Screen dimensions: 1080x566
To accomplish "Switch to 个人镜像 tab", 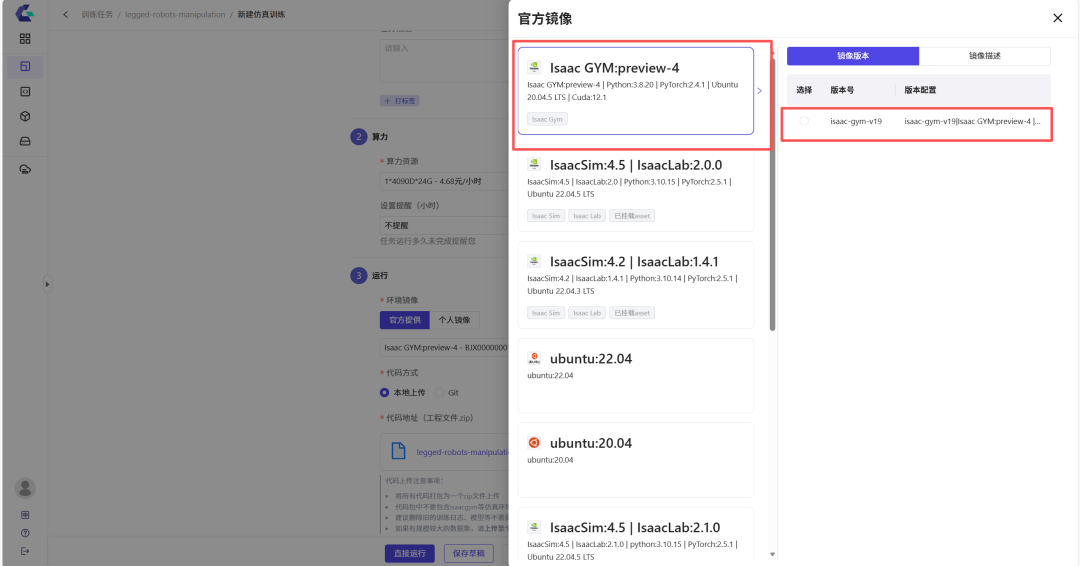I will 455,320.
